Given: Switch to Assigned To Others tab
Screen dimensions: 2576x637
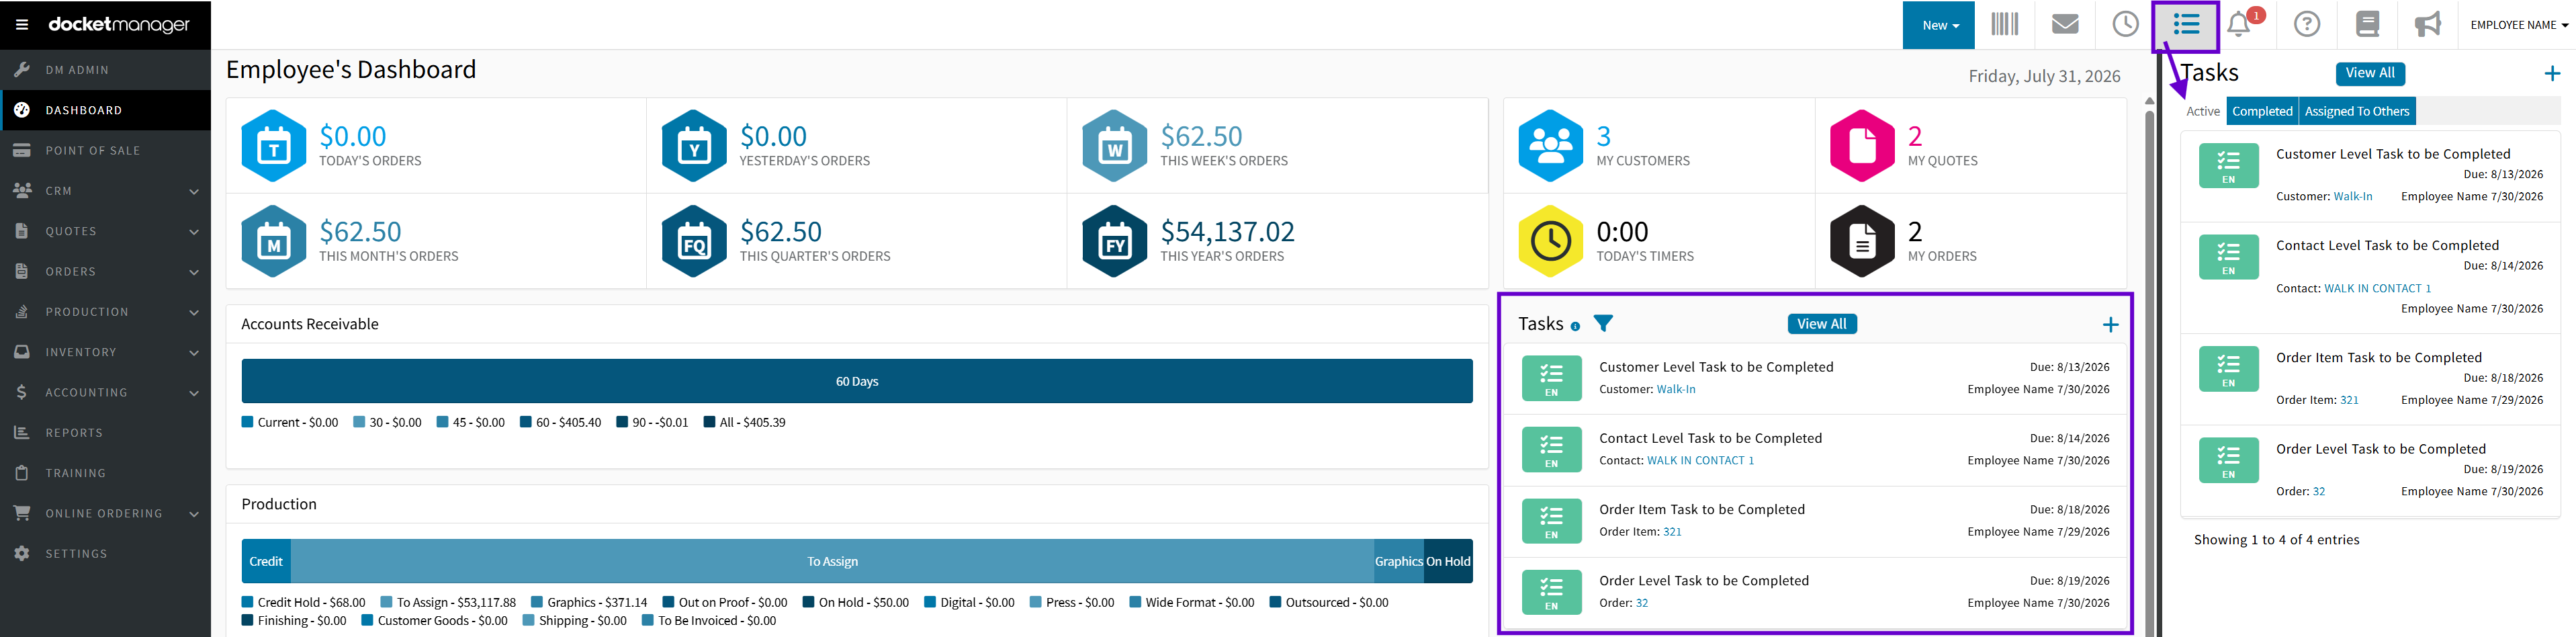Looking at the screenshot, I should pos(2357,112).
